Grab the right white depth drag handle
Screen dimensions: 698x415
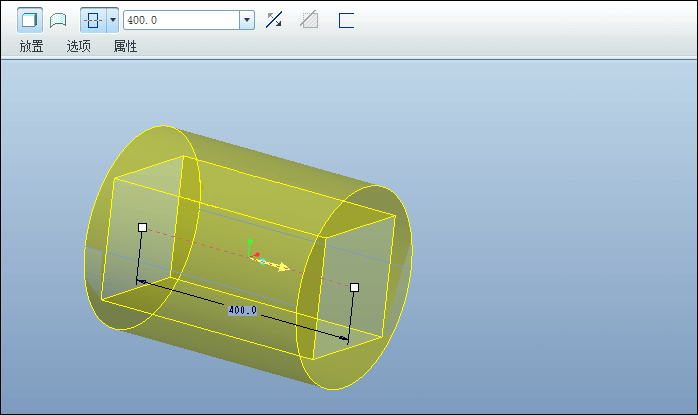(x=354, y=288)
